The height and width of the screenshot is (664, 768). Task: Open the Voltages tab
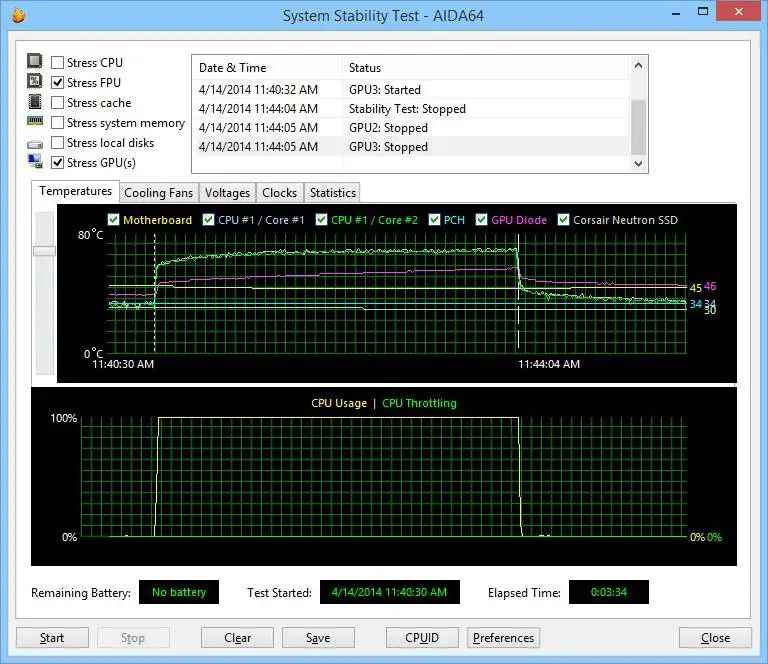tap(227, 193)
